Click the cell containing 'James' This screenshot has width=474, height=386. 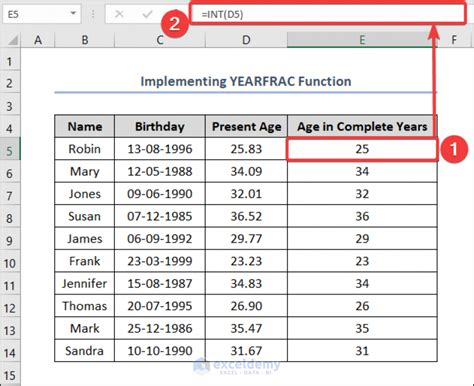coord(85,239)
